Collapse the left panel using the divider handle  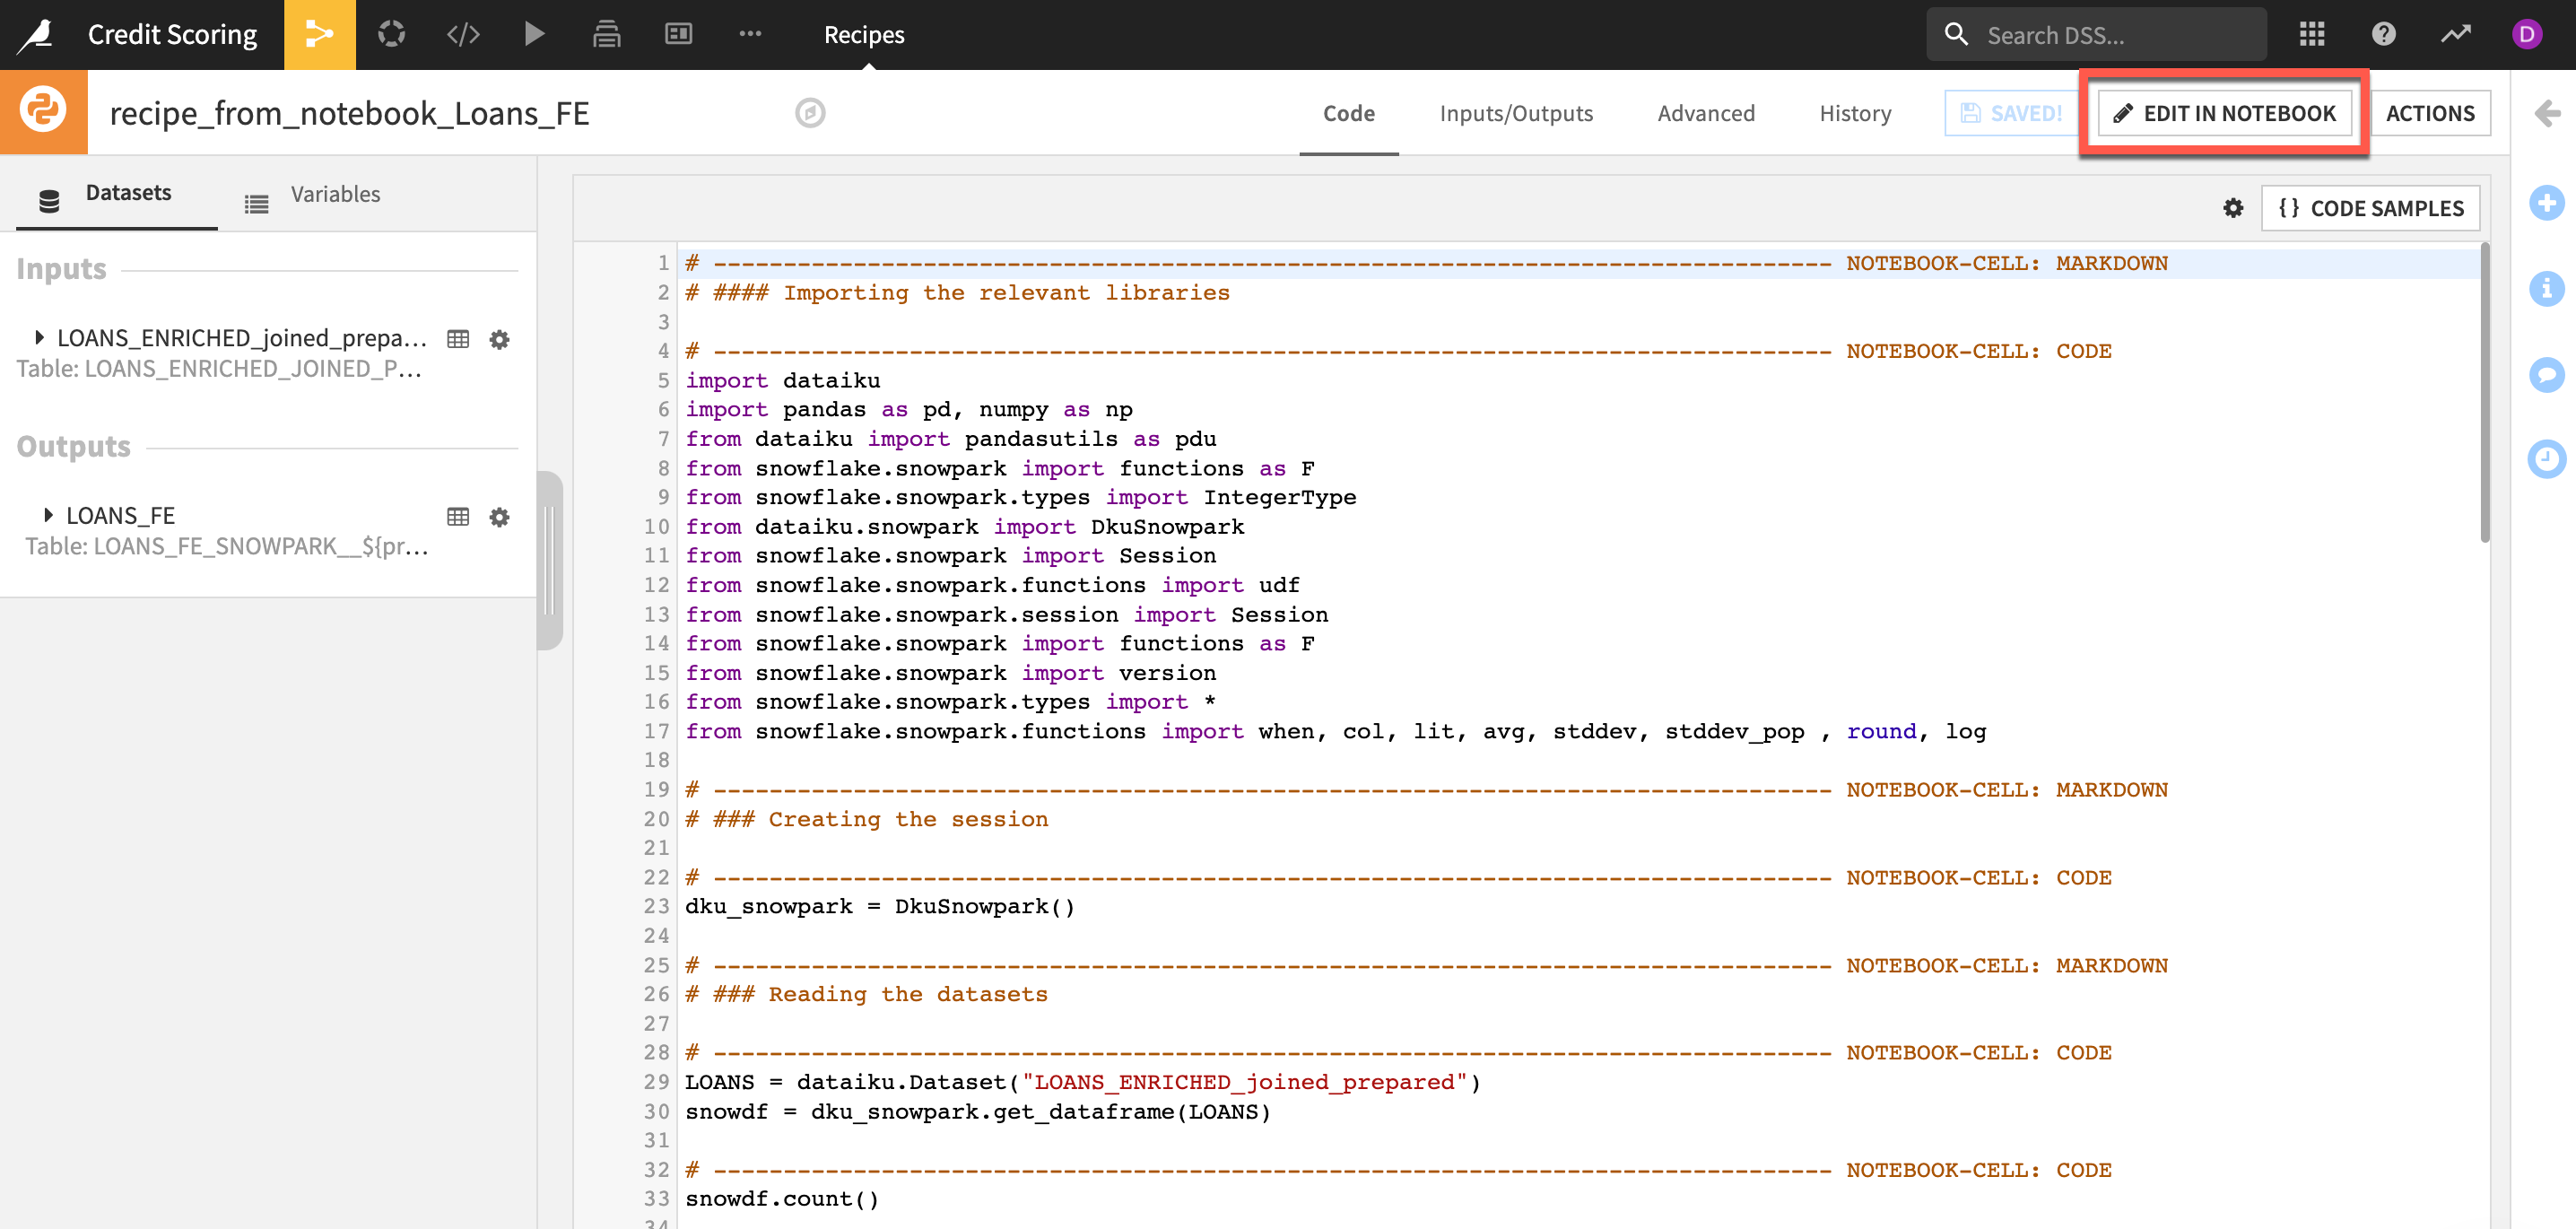point(549,560)
